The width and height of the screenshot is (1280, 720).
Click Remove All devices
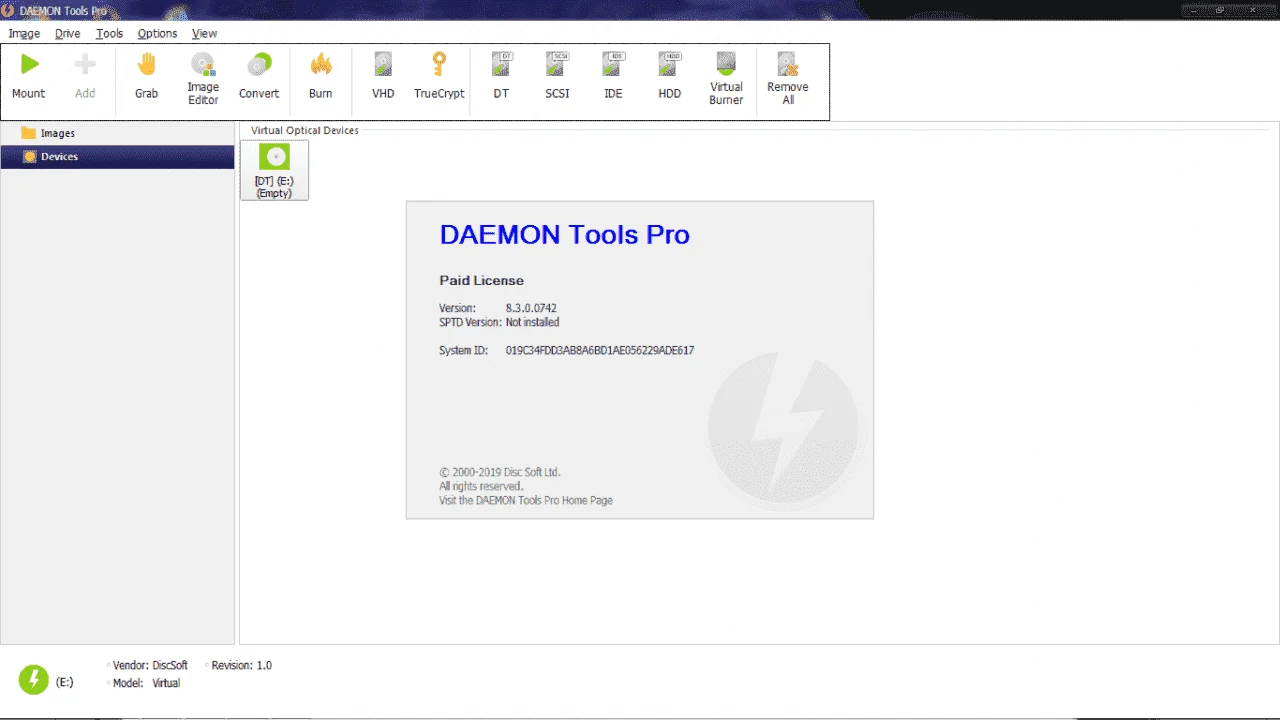click(788, 78)
